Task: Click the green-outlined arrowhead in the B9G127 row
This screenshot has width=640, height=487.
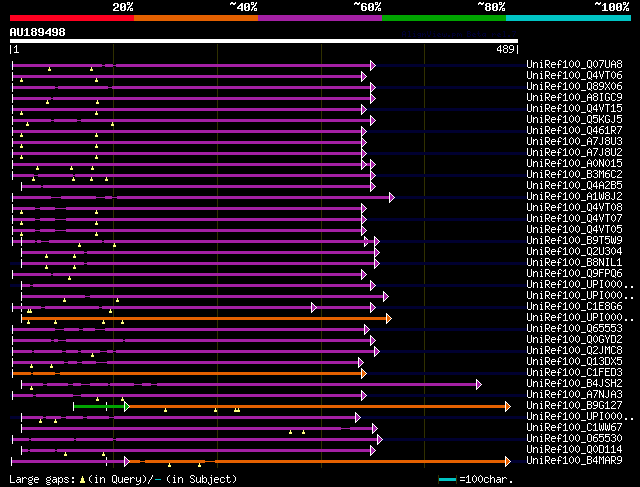Action: click(x=127, y=406)
